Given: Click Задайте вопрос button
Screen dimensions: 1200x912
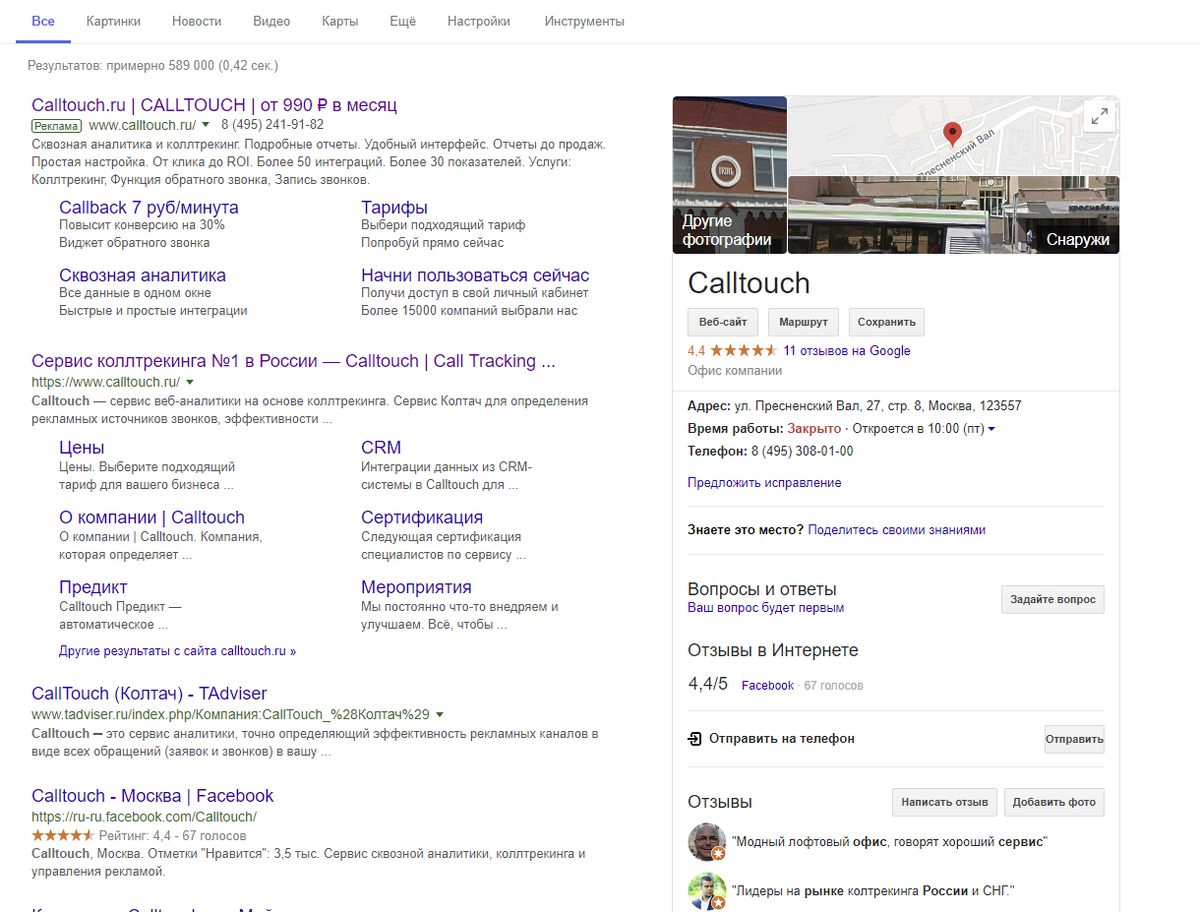Looking at the screenshot, I should [1053, 600].
